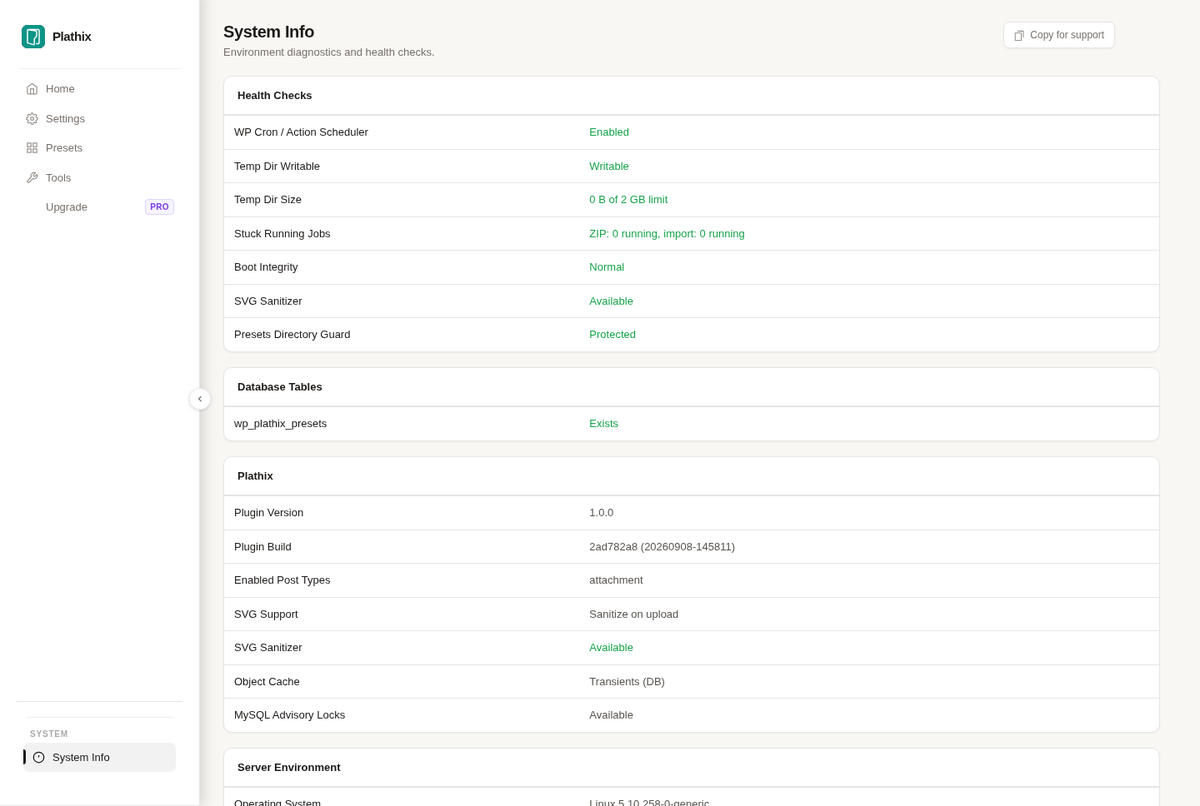Click the Protected status value
The height and width of the screenshot is (806, 1200).
612,335
